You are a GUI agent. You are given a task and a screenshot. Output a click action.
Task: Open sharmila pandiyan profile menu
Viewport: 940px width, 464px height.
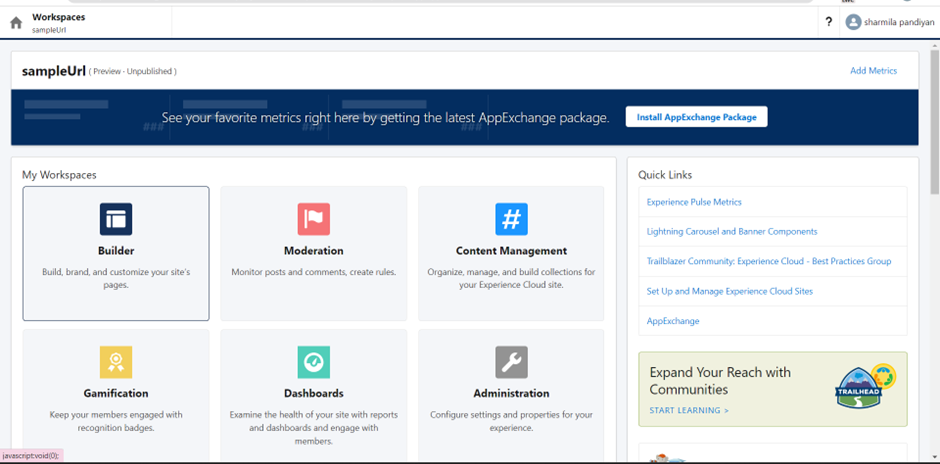[890, 22]
